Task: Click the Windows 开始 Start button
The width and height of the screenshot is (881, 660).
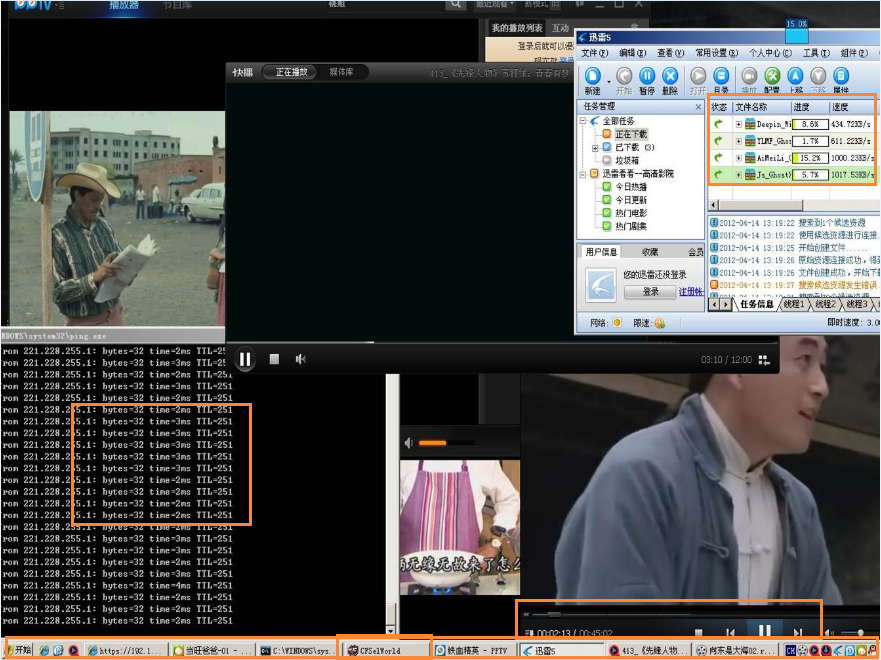Action: [x=19, y=650]
